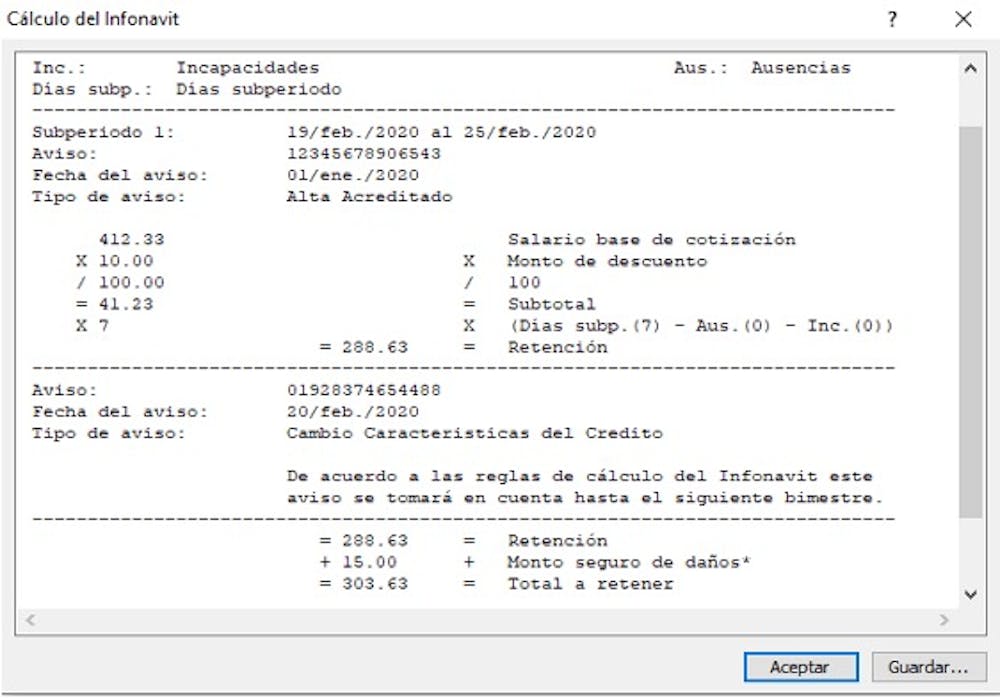Click the subtotal value = 41.23

pos(115,304)
